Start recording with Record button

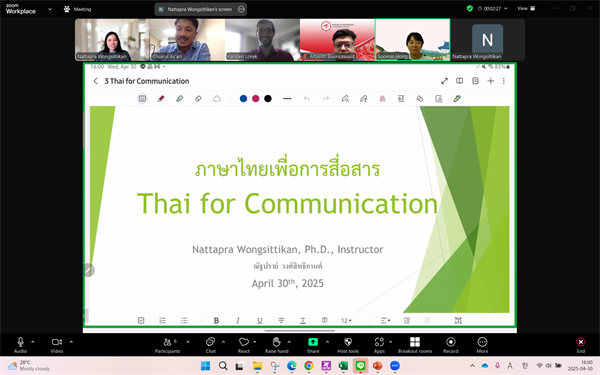click(x=451, y=345)
